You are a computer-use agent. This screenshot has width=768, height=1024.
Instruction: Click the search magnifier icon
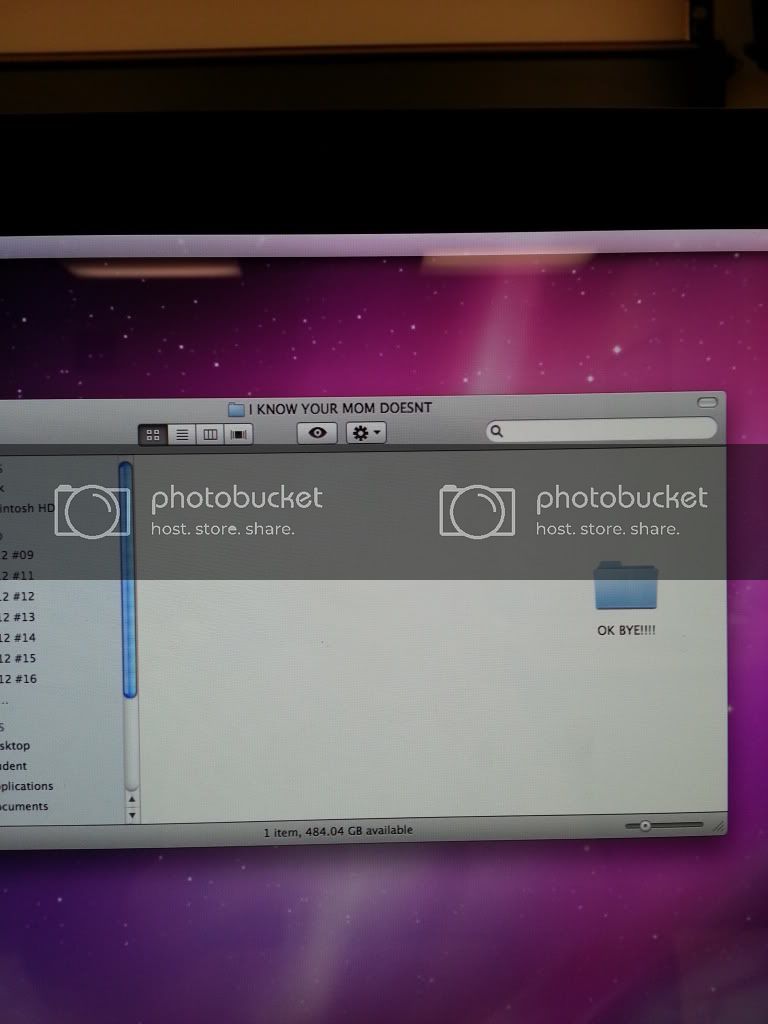pyautogui.click(x=496, y=431)
